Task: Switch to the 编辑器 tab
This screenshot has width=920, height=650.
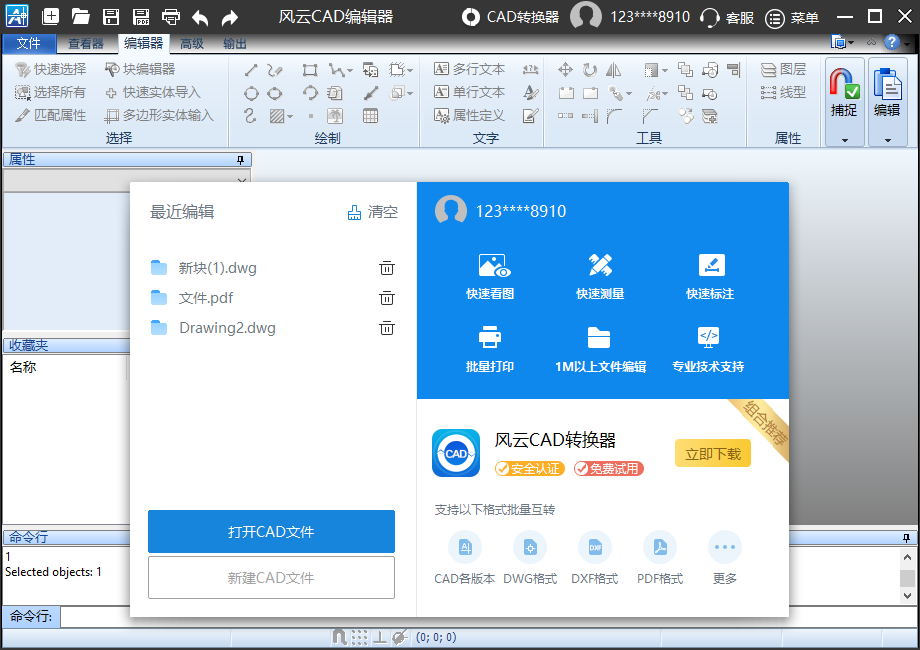Action: point(143,43)
